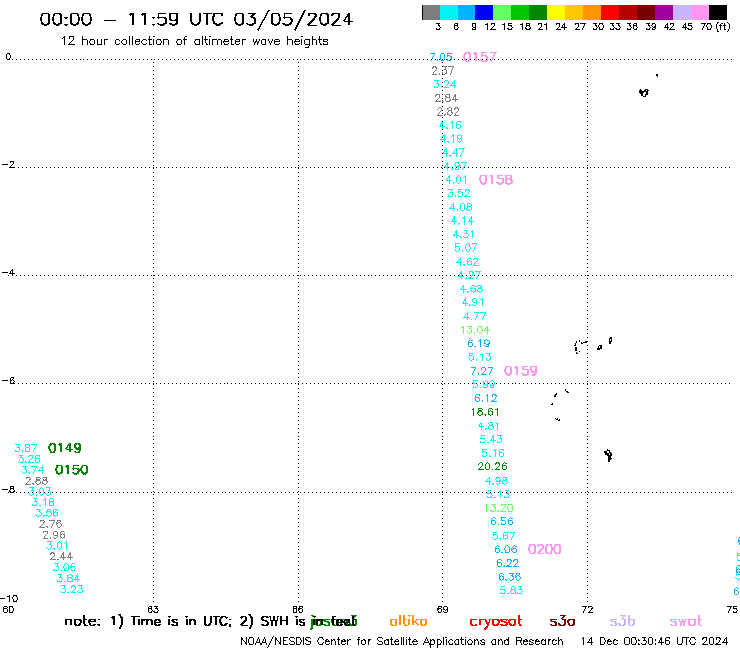The image size is (740, 650).
Task: Click the wave height value 7.05
Action: coord(441,57)
